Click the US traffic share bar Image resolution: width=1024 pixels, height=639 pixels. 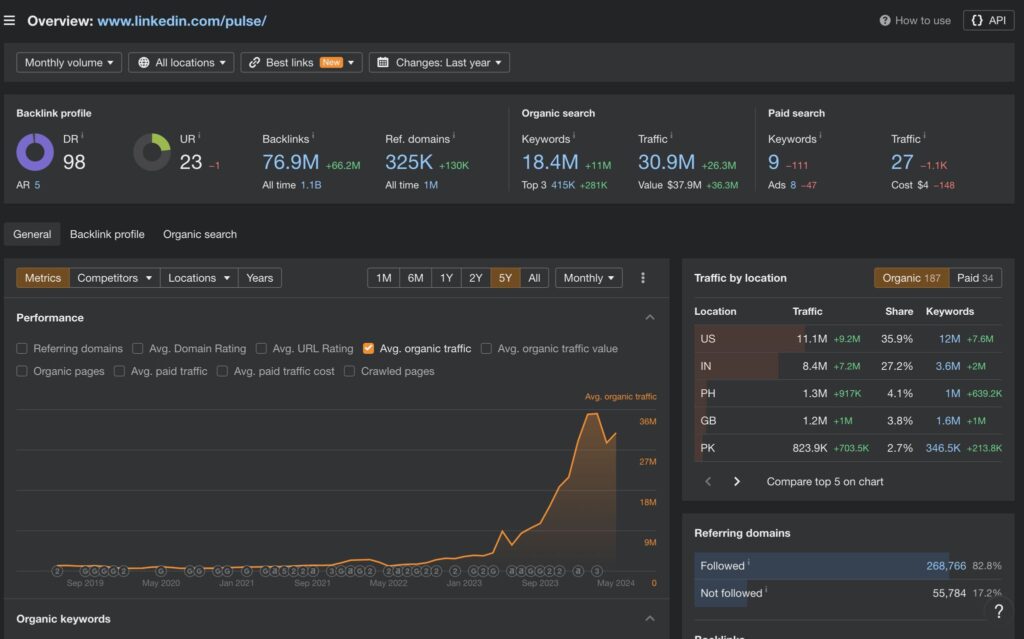[750, 338]
